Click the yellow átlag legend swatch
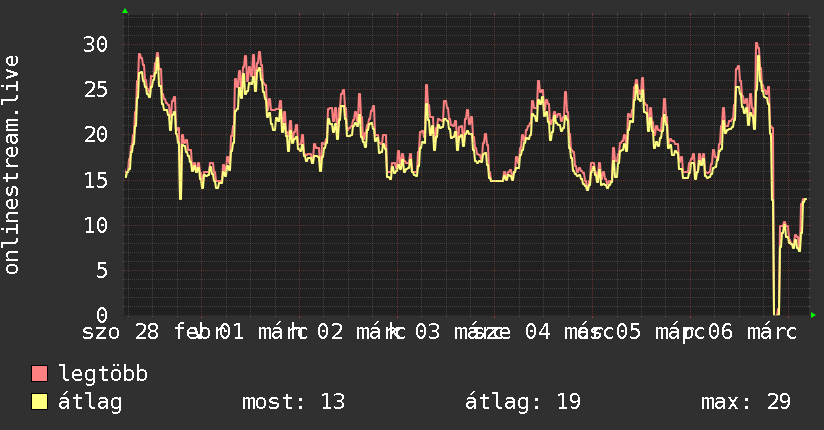 tap(39, 402)
